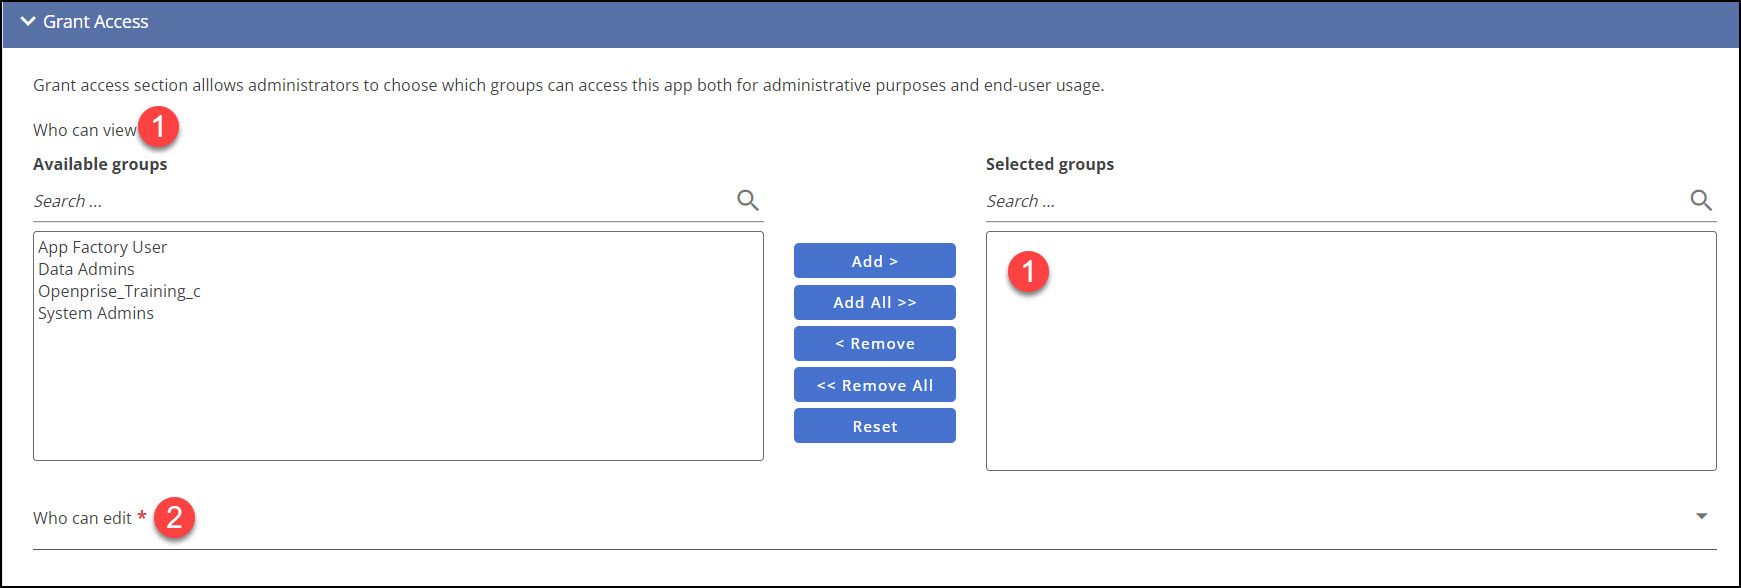This screenshot has width=1741, height=588.
Task: Click red badge 1 inside Selected groups box
Action: (1028, 272)
